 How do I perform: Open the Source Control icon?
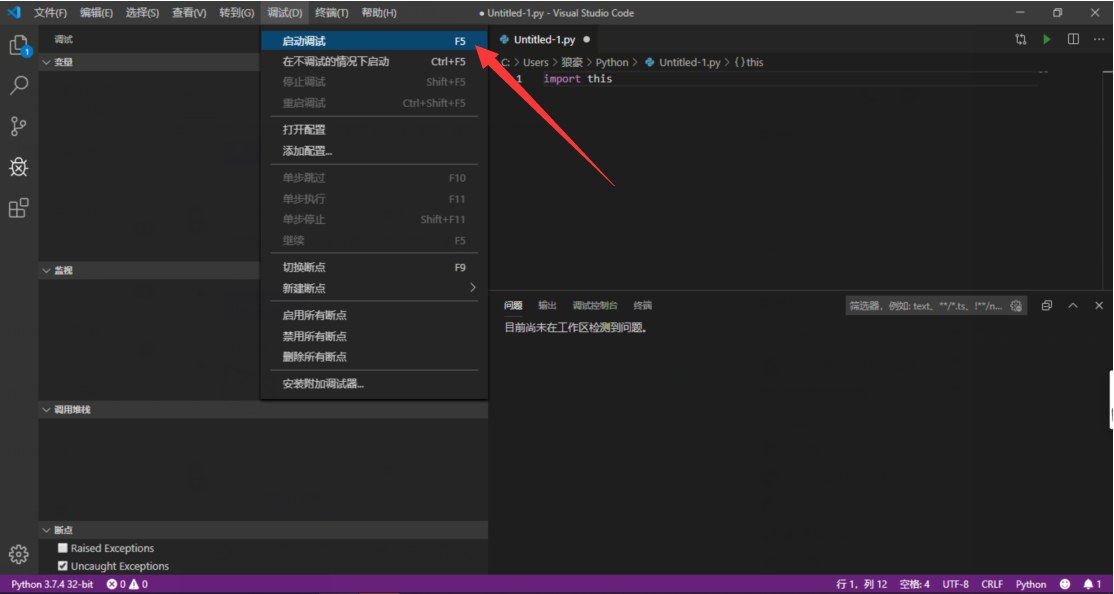[18, 126]
